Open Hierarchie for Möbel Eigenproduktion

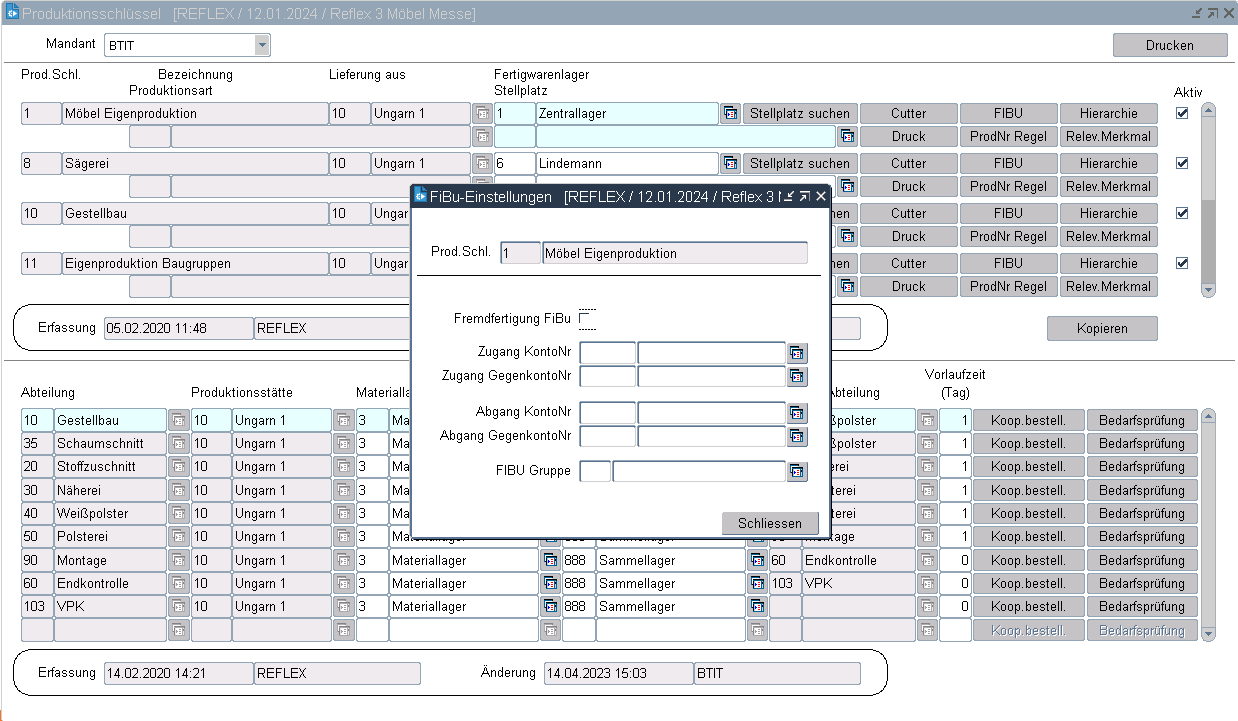[x=1108, y=114]
